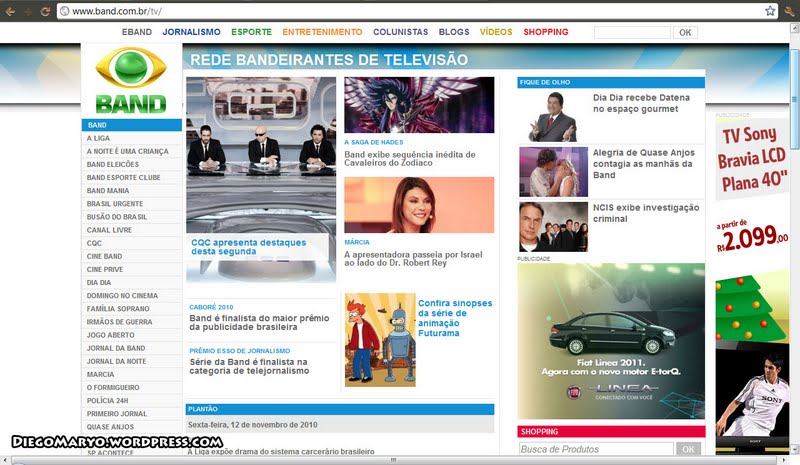The image size is (800, 465).
Task: Open Caboré 2010 finalist story
Action: [x=259, y=323]
